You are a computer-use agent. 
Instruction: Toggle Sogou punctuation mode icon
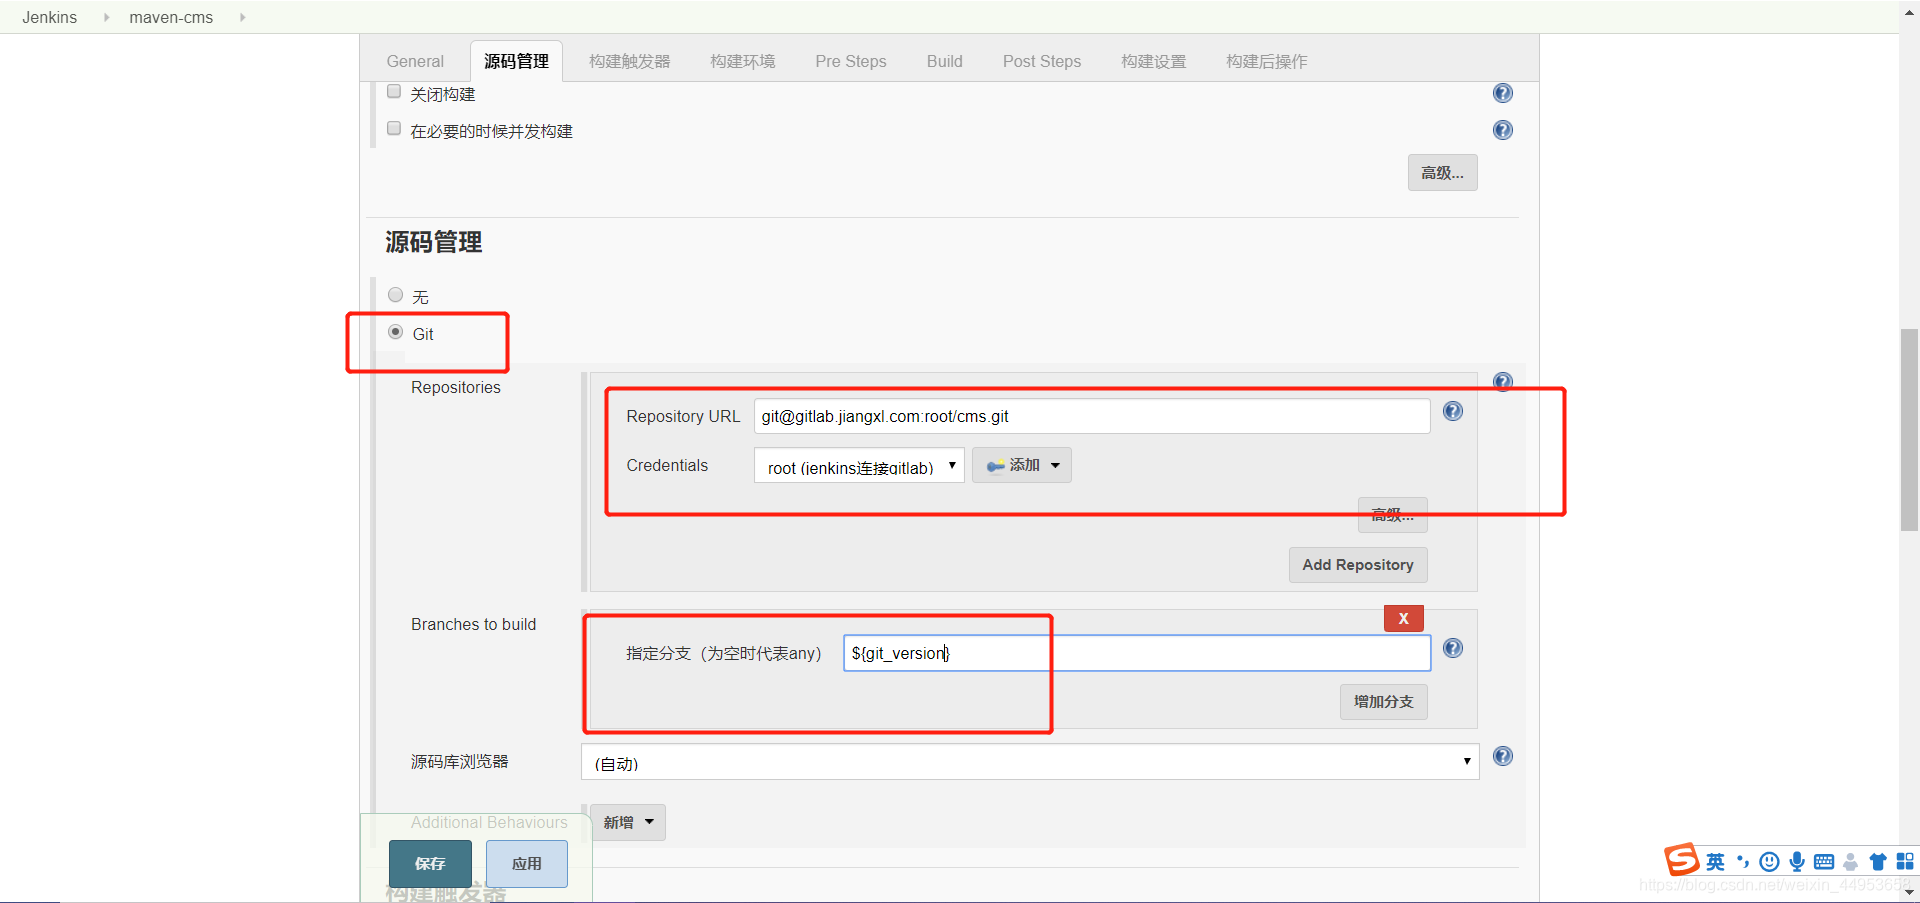(1742, 862)
